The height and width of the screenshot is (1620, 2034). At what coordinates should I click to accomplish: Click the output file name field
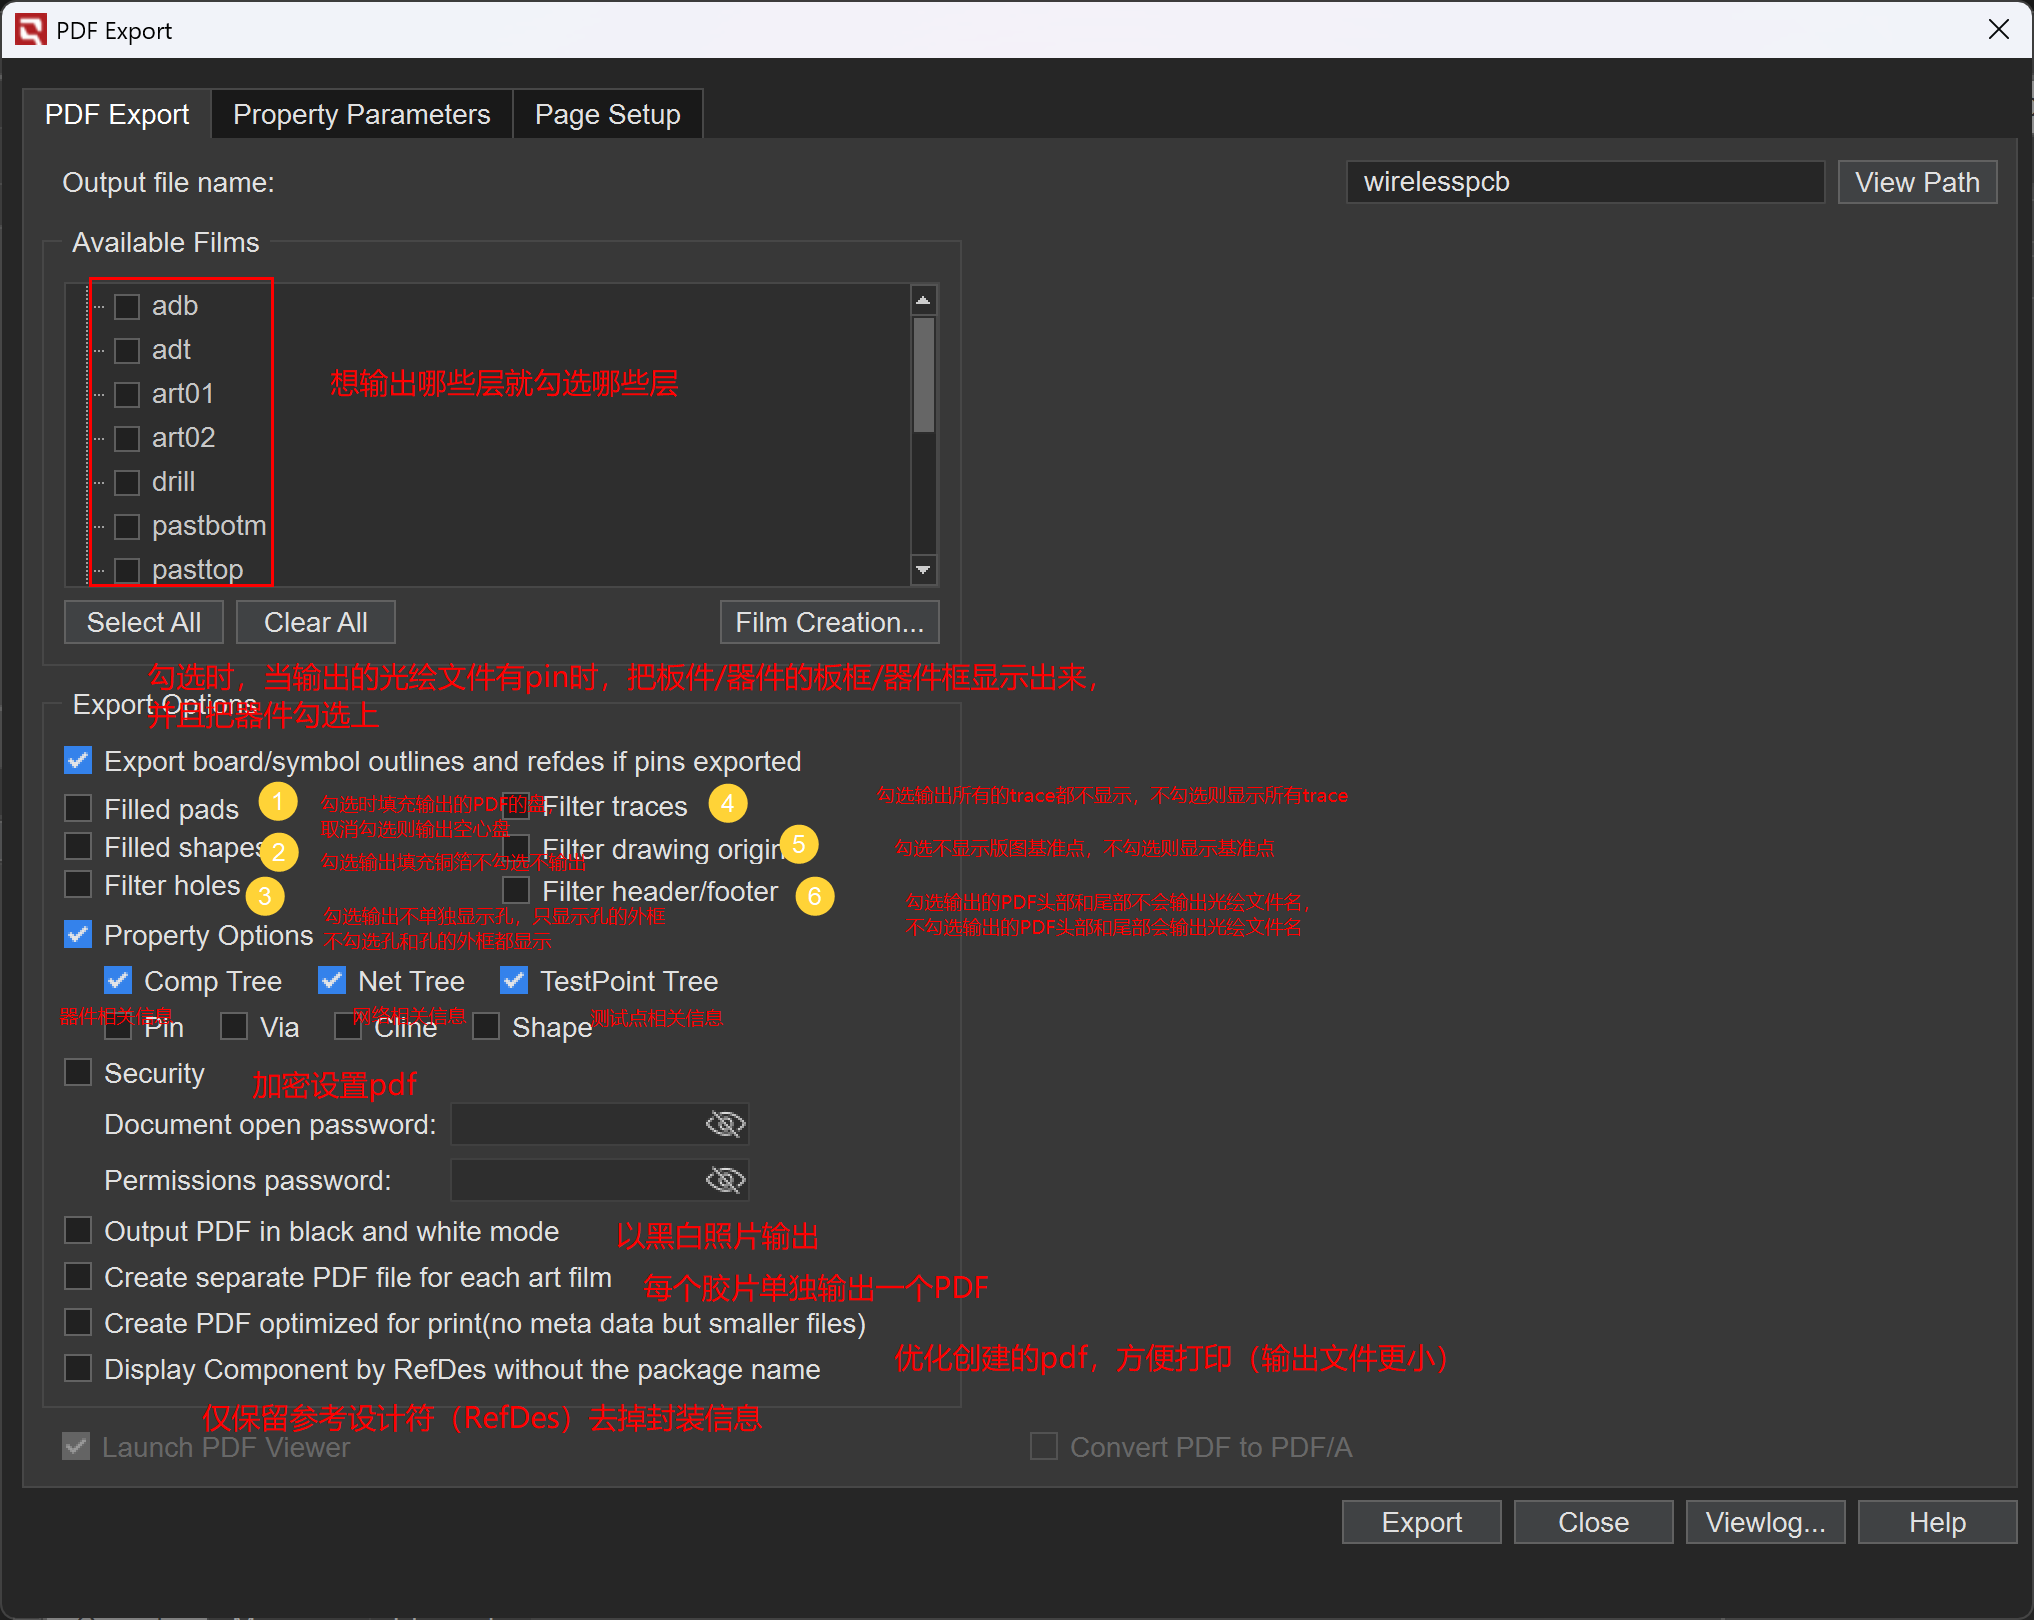pyautogui.click(x=1585, y=182)
